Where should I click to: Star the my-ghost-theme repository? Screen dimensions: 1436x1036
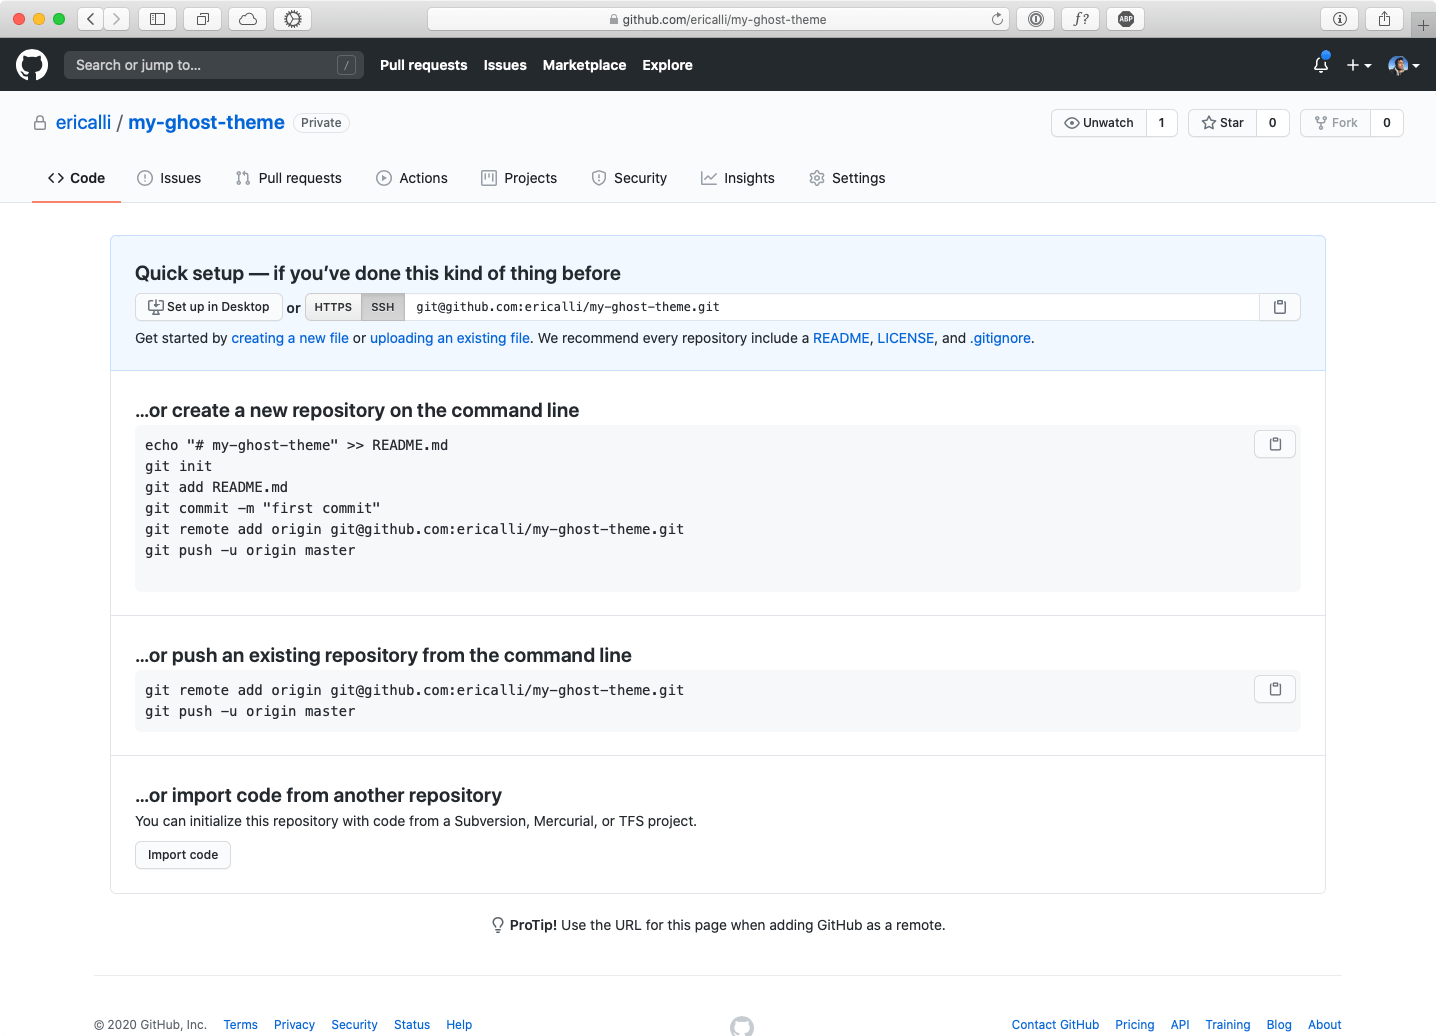pos(1223,123)
